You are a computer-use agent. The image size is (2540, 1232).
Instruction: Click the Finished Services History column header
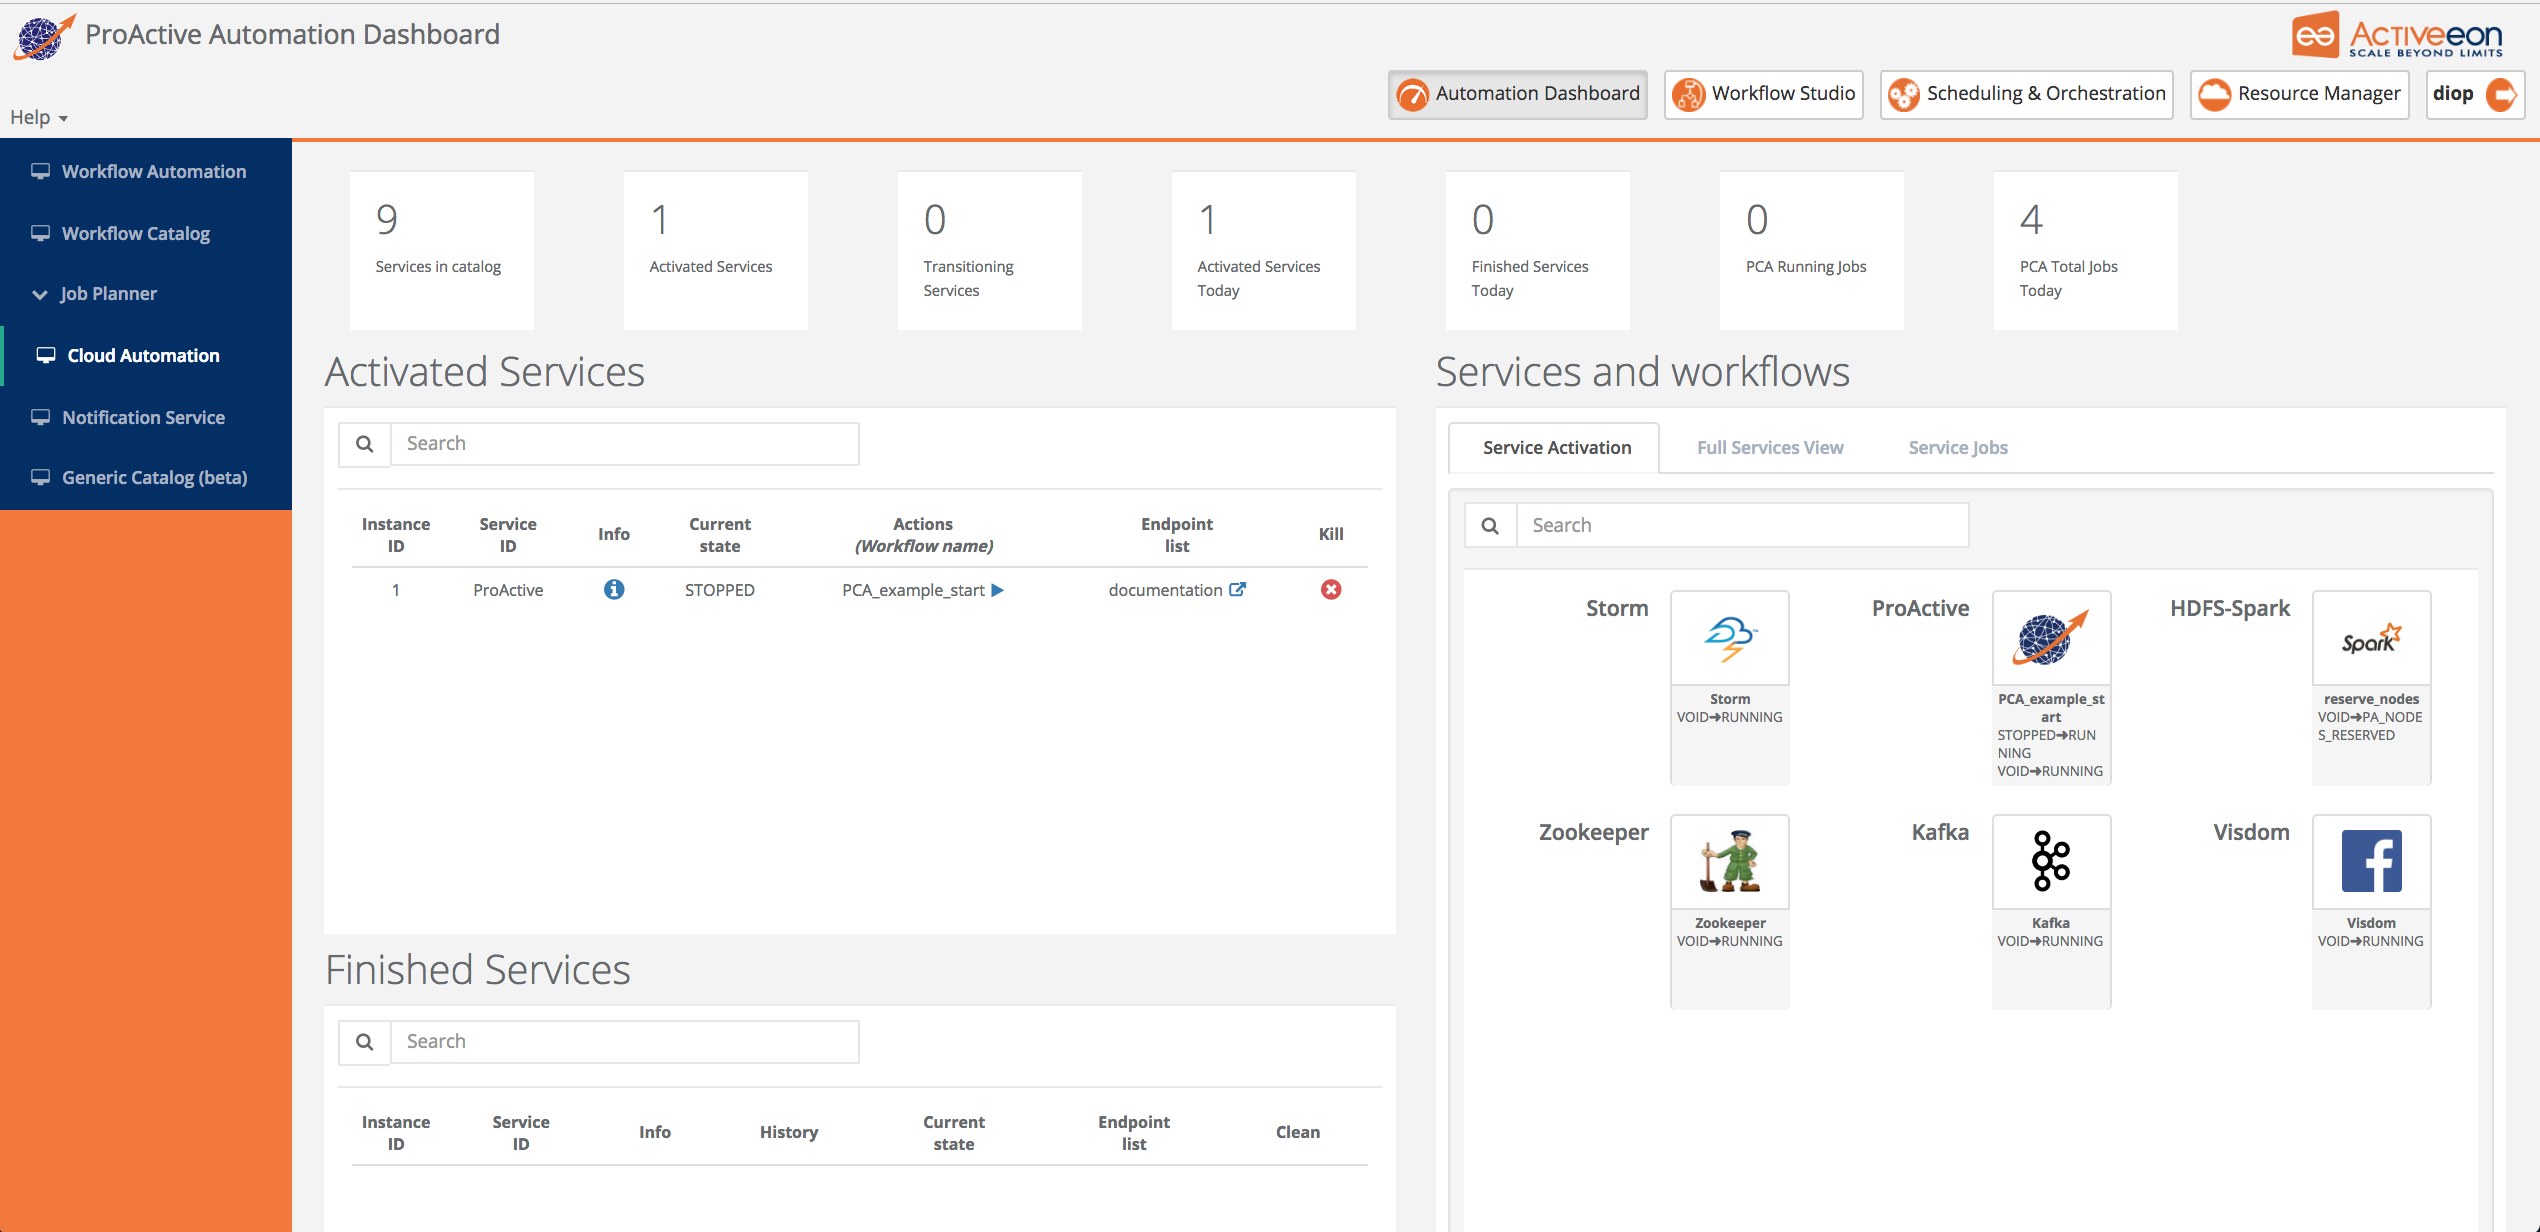[x=788, y=1132]
